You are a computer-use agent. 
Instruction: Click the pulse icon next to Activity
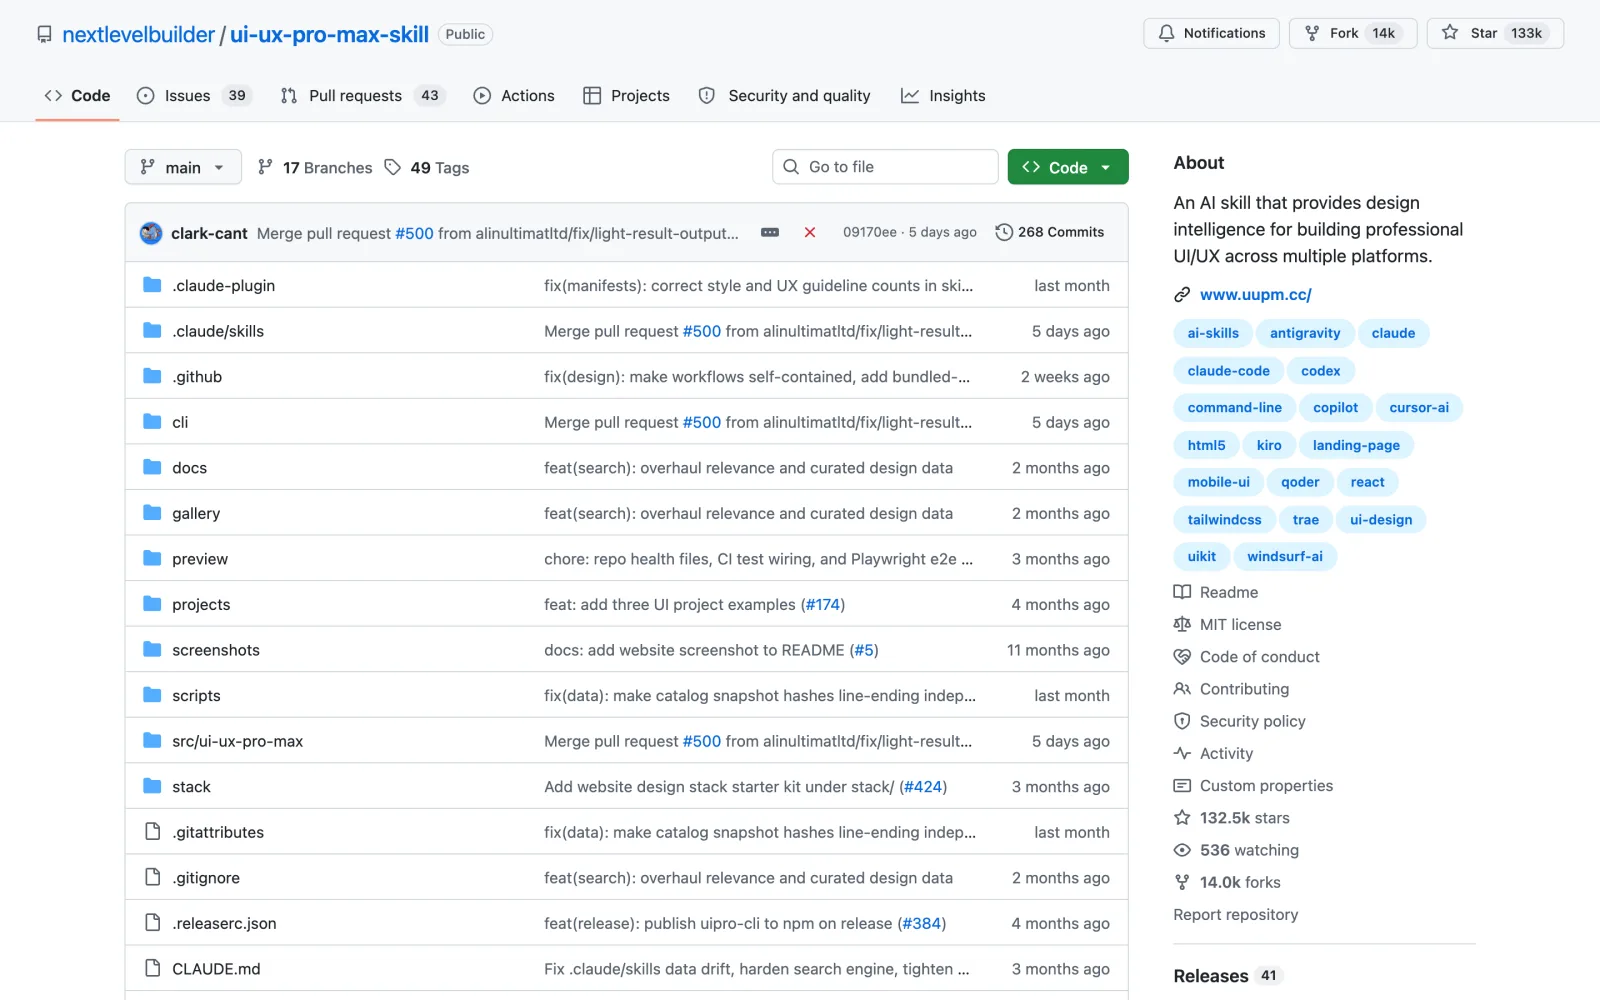pos(1182,753)
